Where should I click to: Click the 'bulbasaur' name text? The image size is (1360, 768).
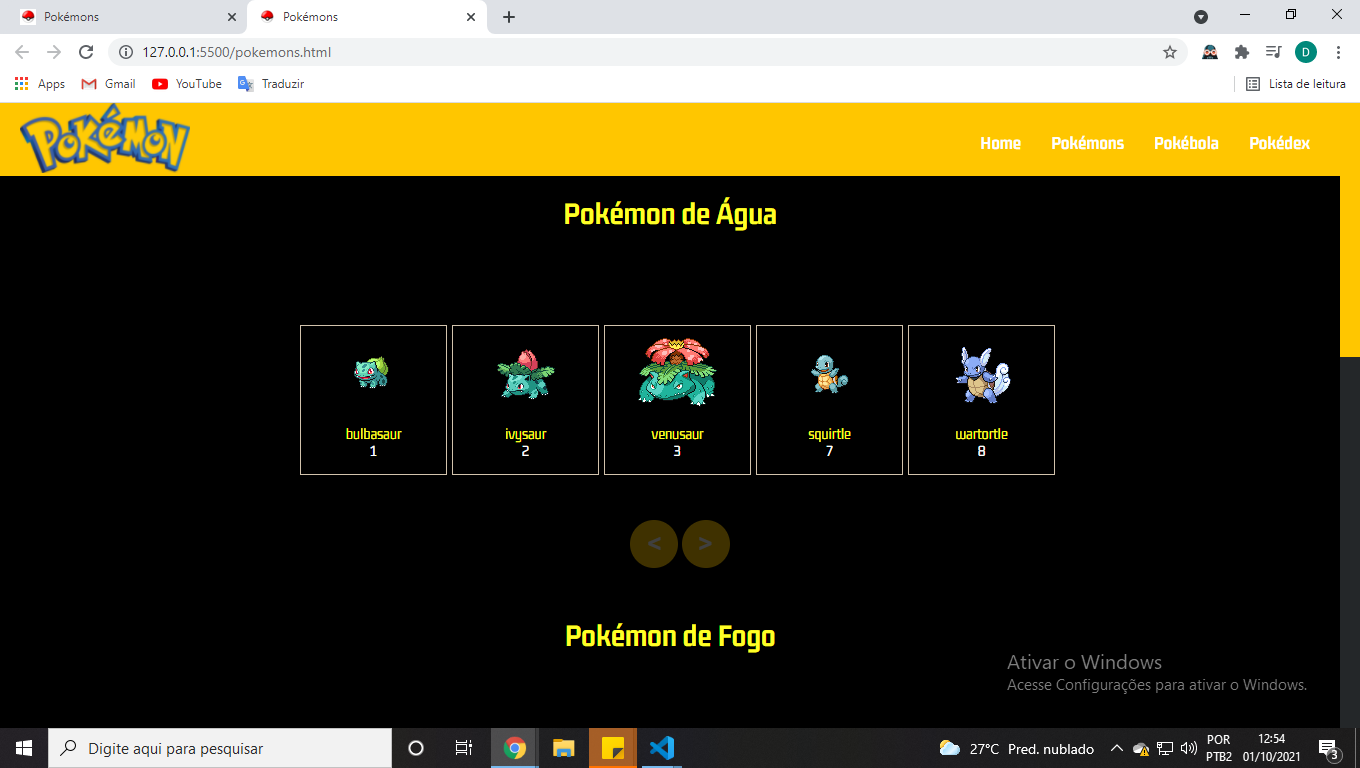coord(373,434)
